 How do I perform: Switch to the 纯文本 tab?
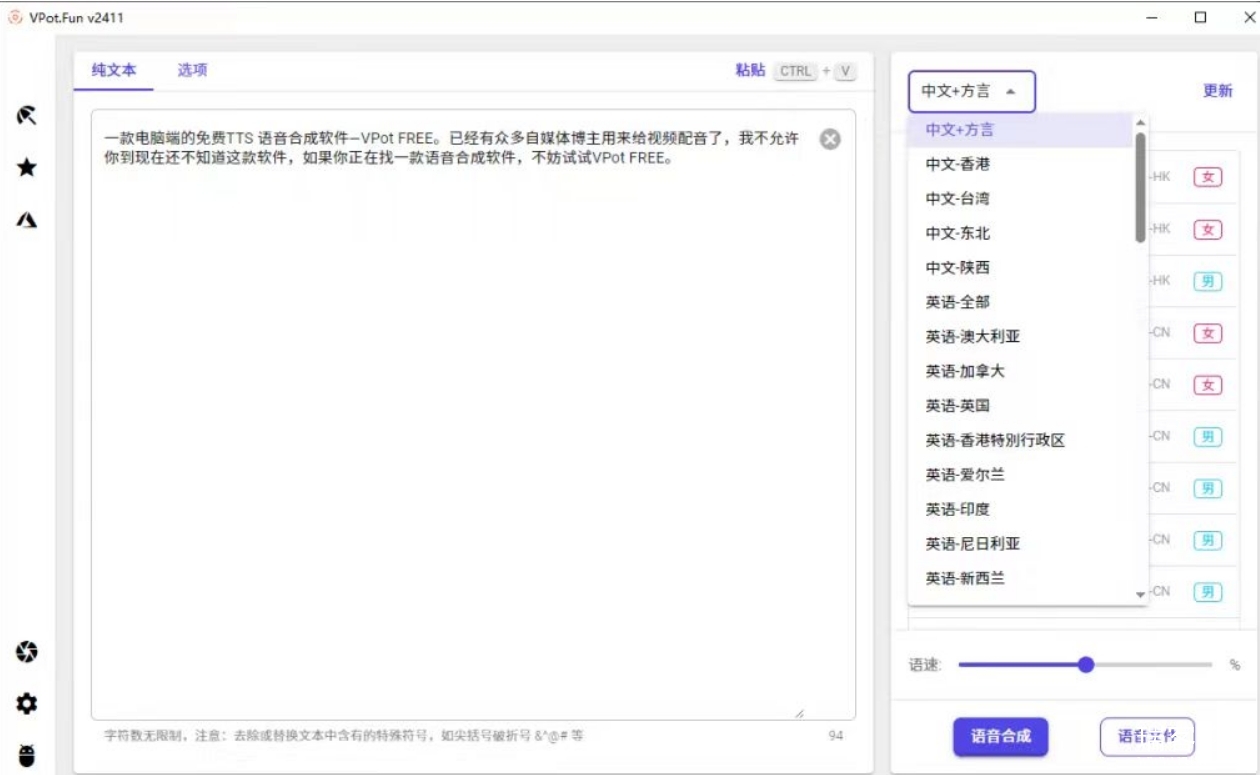pyautogui.click(x=114, y=70)
